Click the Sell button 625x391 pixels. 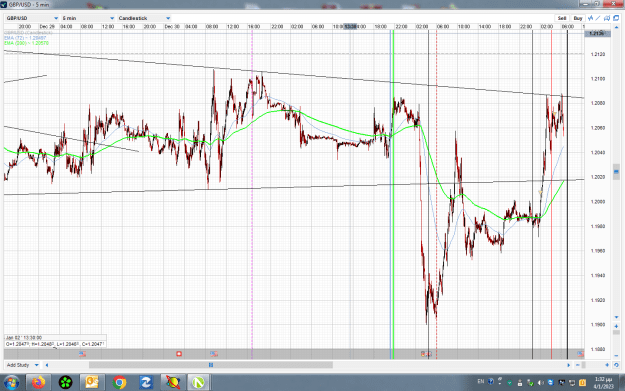point(562,18)
